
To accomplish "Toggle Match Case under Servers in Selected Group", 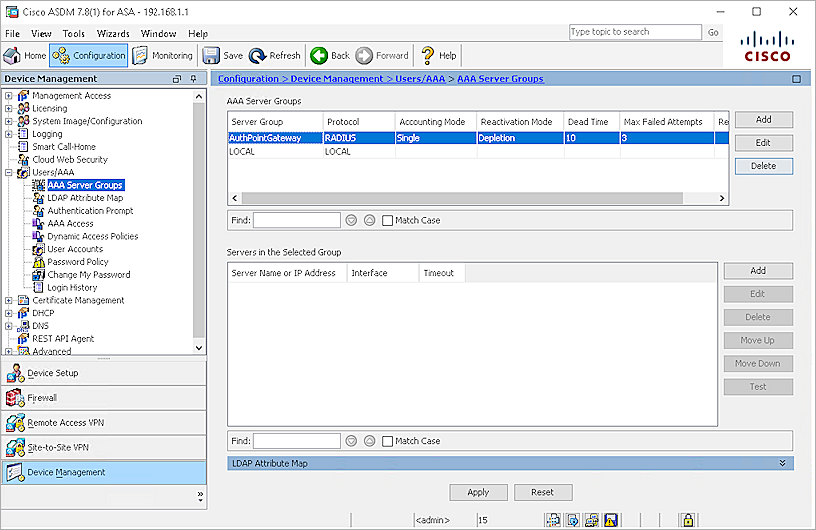I will coord(388,441).
